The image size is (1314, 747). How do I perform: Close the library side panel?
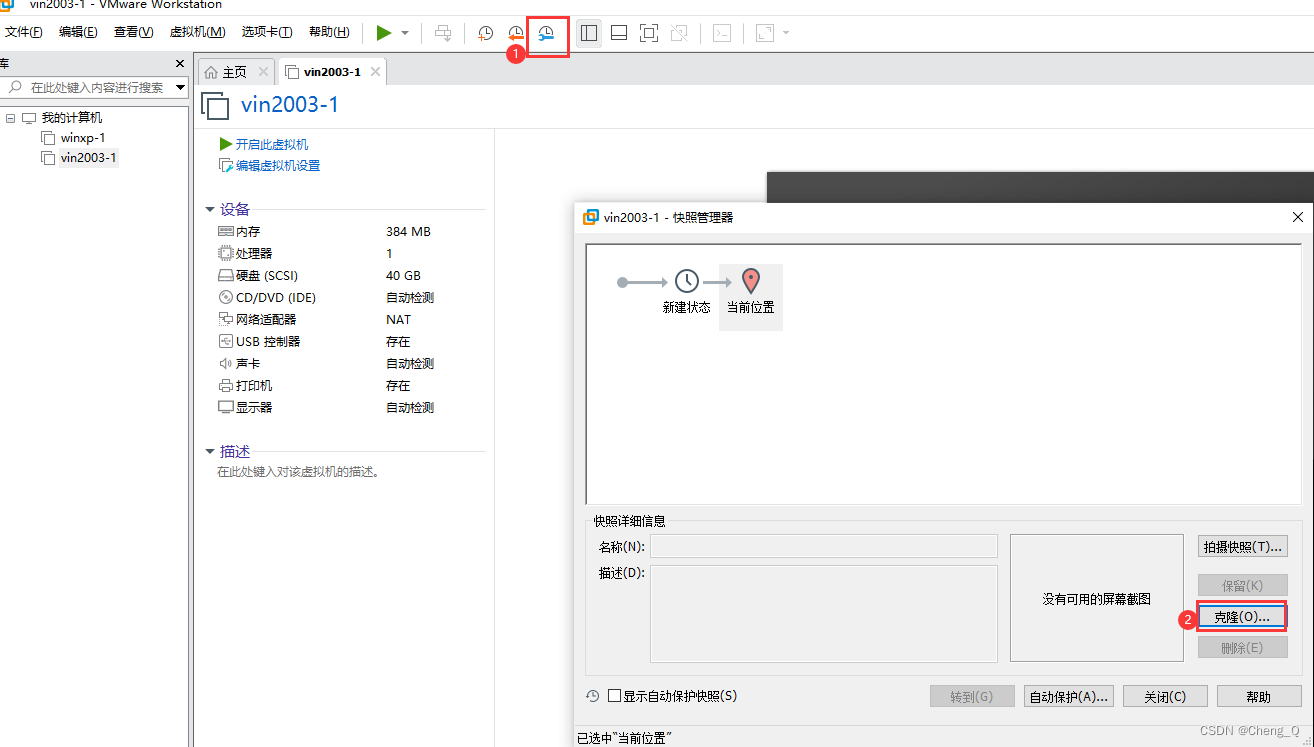tap(180, 64)
